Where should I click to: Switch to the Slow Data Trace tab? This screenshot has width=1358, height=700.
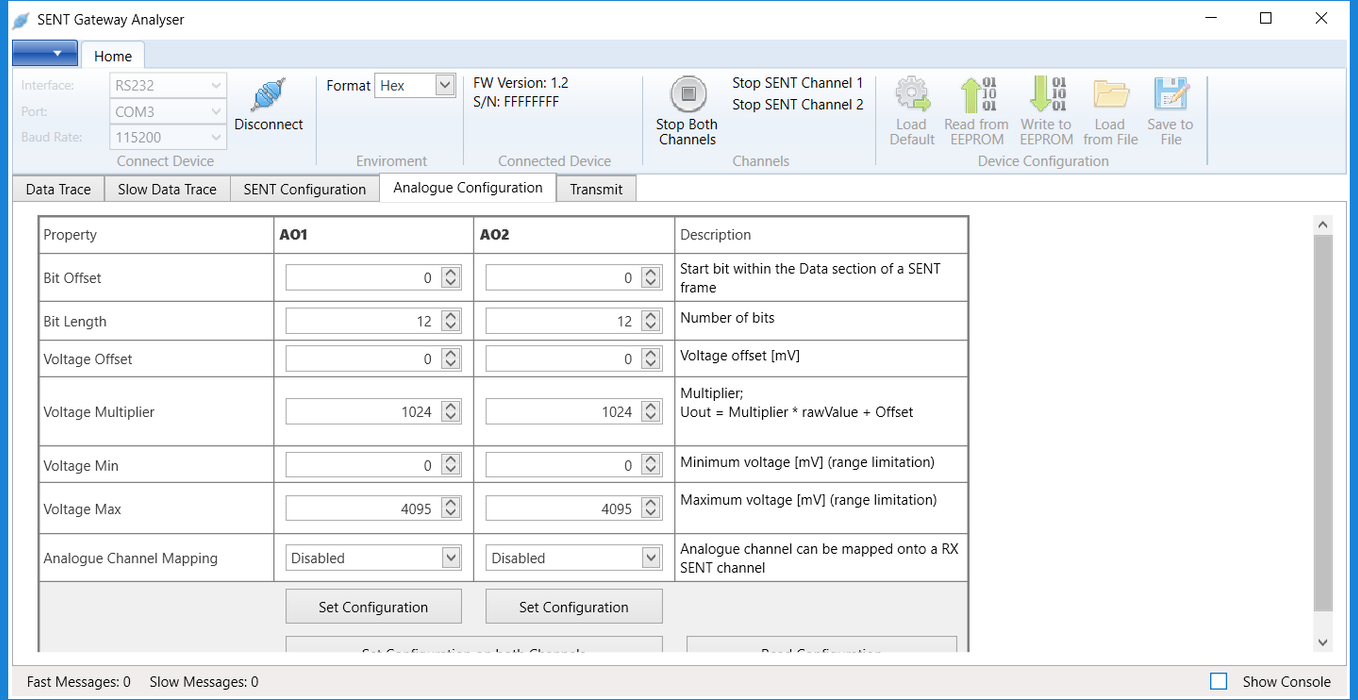coord(167,189)
